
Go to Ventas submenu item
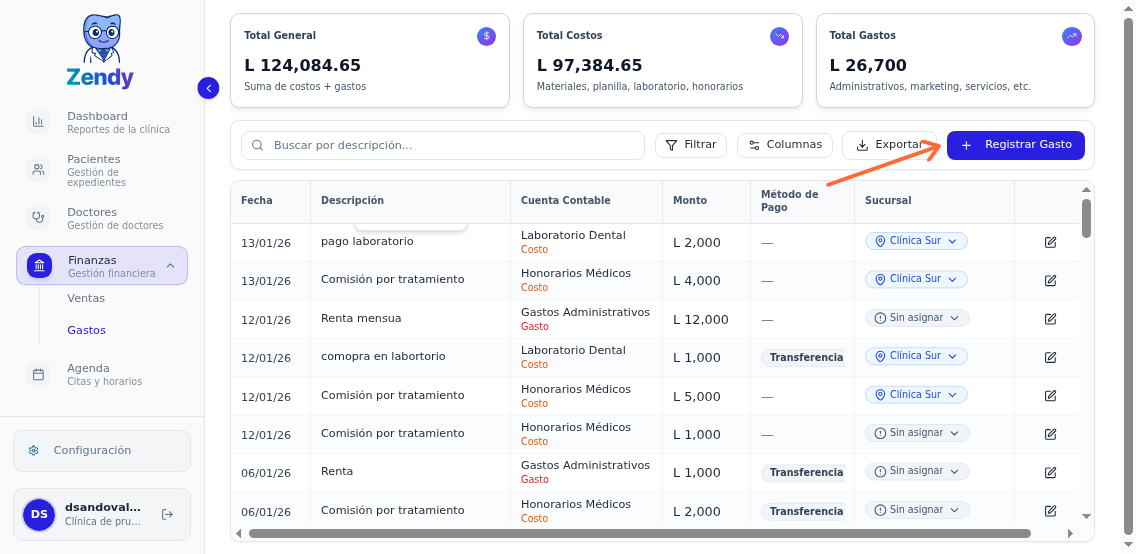click(86, 298)
